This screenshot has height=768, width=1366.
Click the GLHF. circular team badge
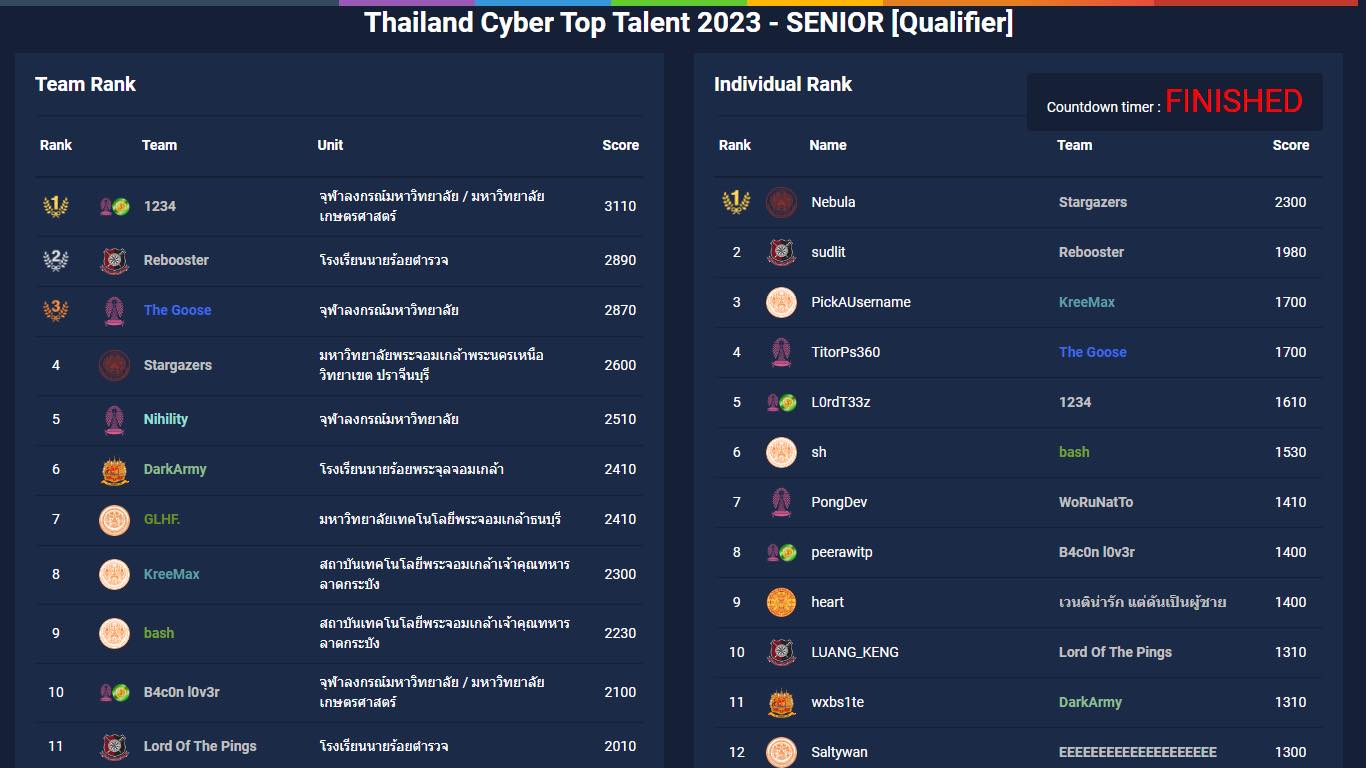coord(113,519)
